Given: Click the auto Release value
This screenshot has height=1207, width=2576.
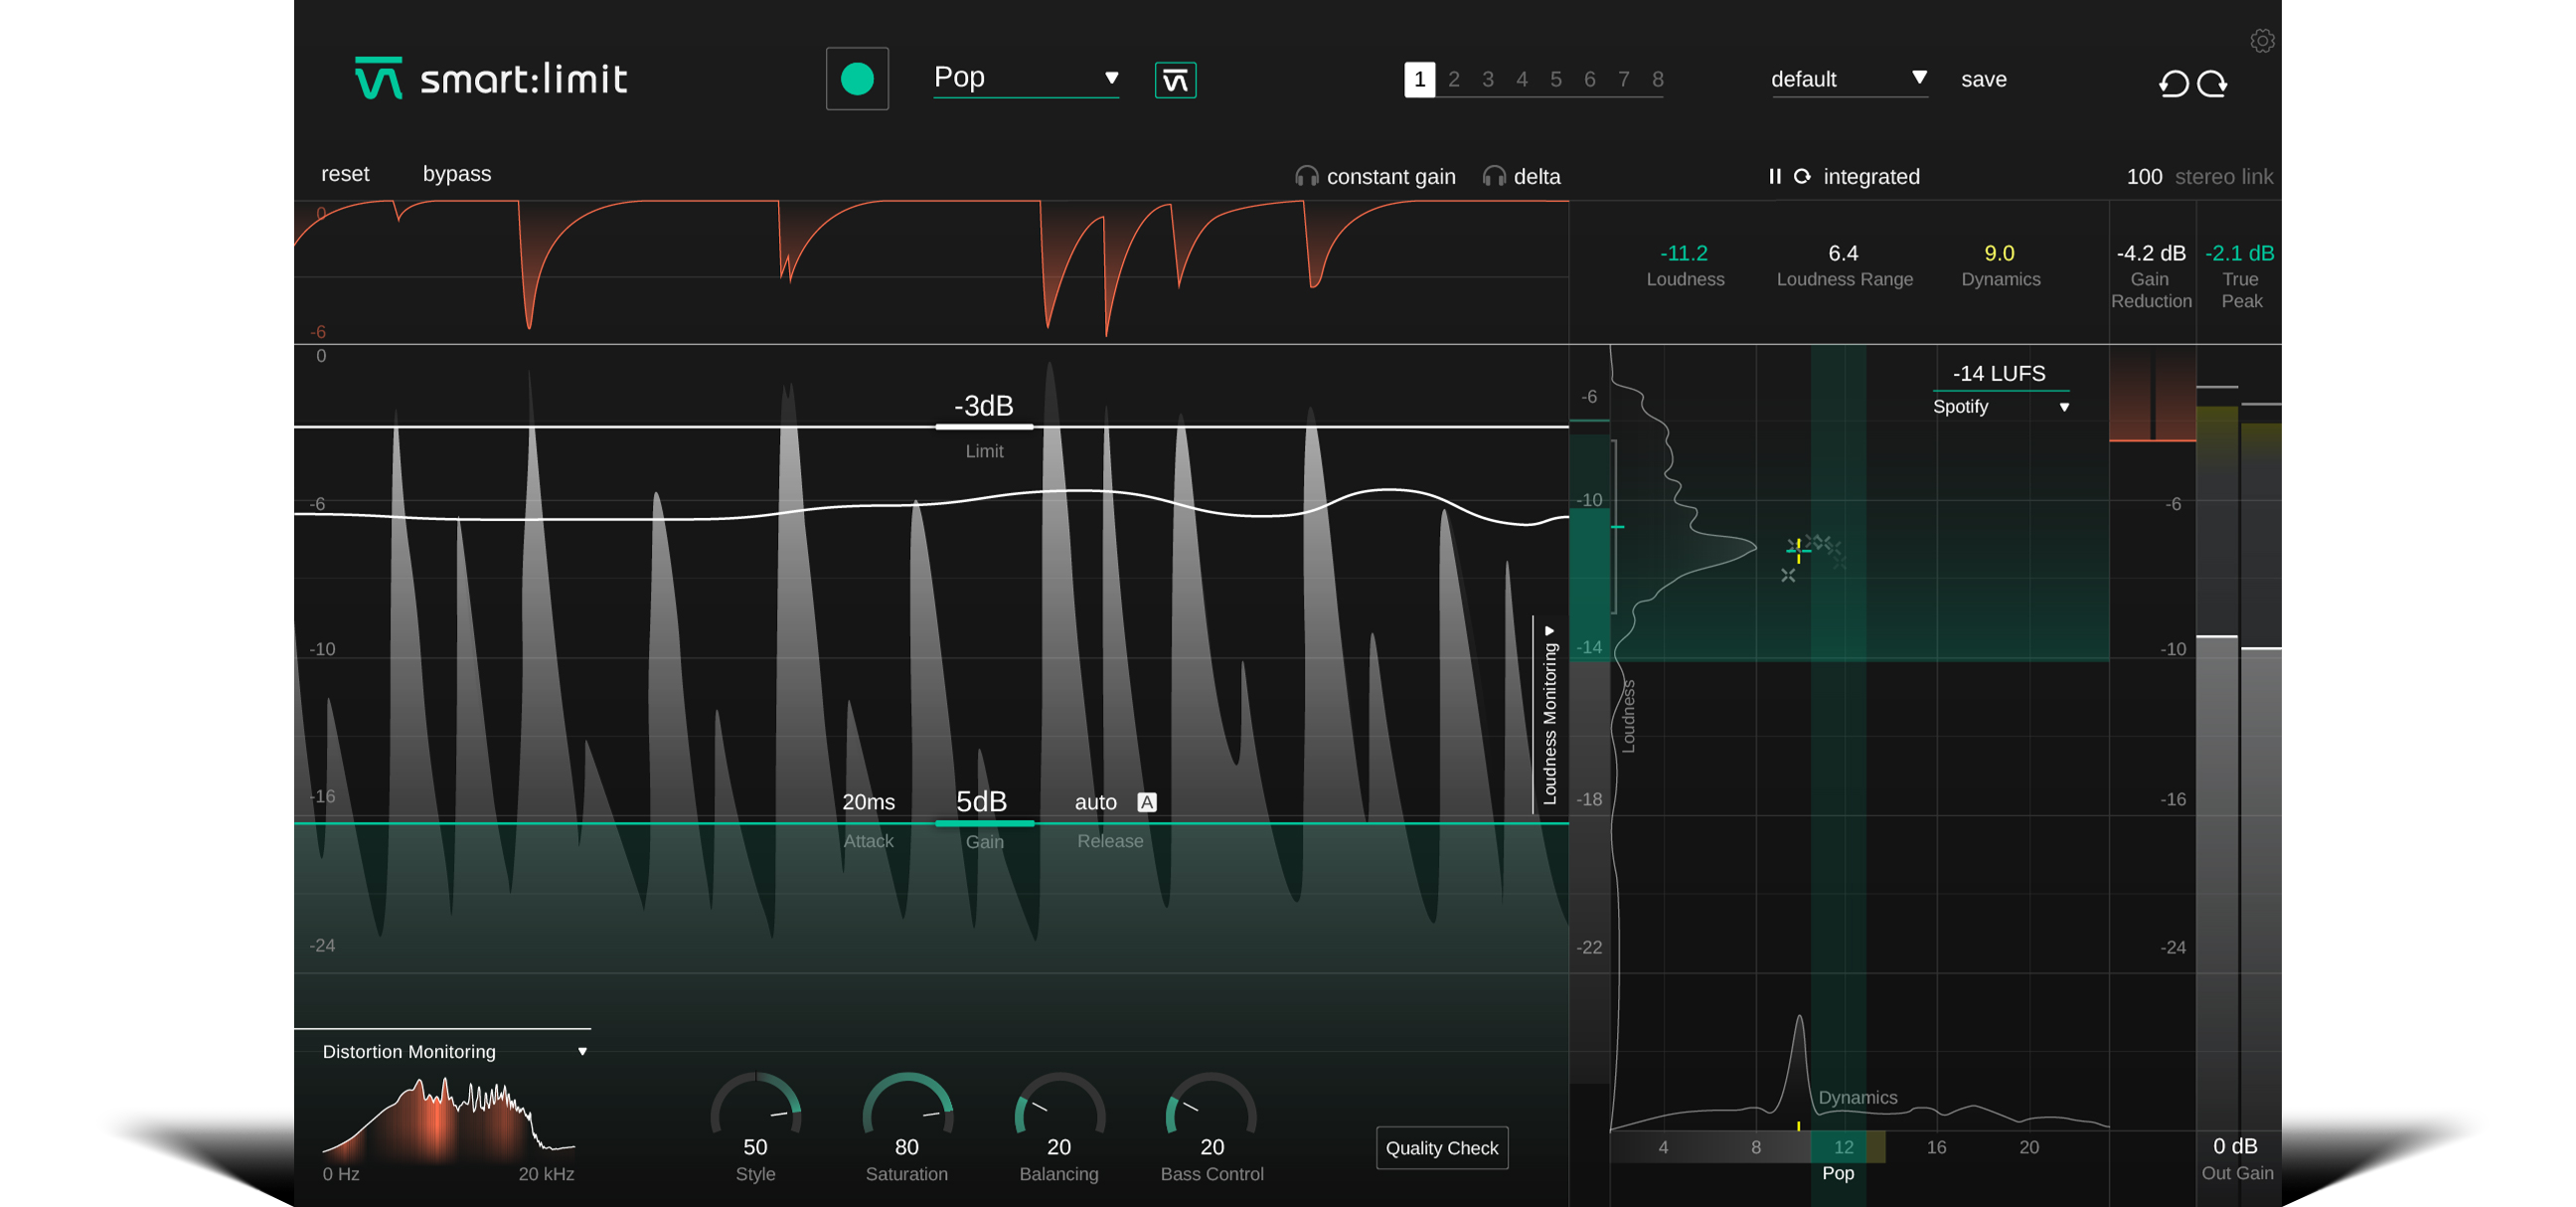Looking at the screenshot, I should 1096,802.
